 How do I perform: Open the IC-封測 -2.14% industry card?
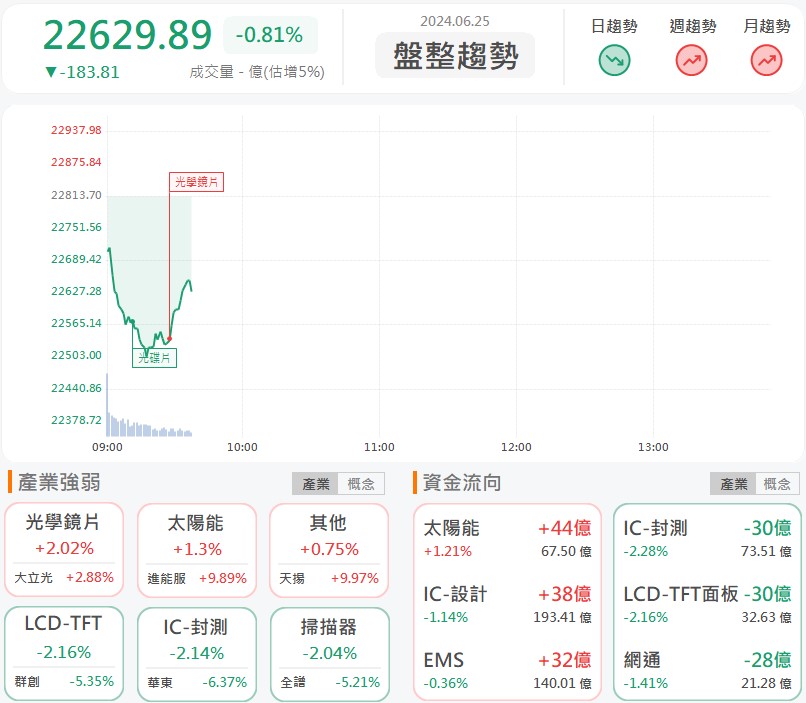tap(197, 654)
